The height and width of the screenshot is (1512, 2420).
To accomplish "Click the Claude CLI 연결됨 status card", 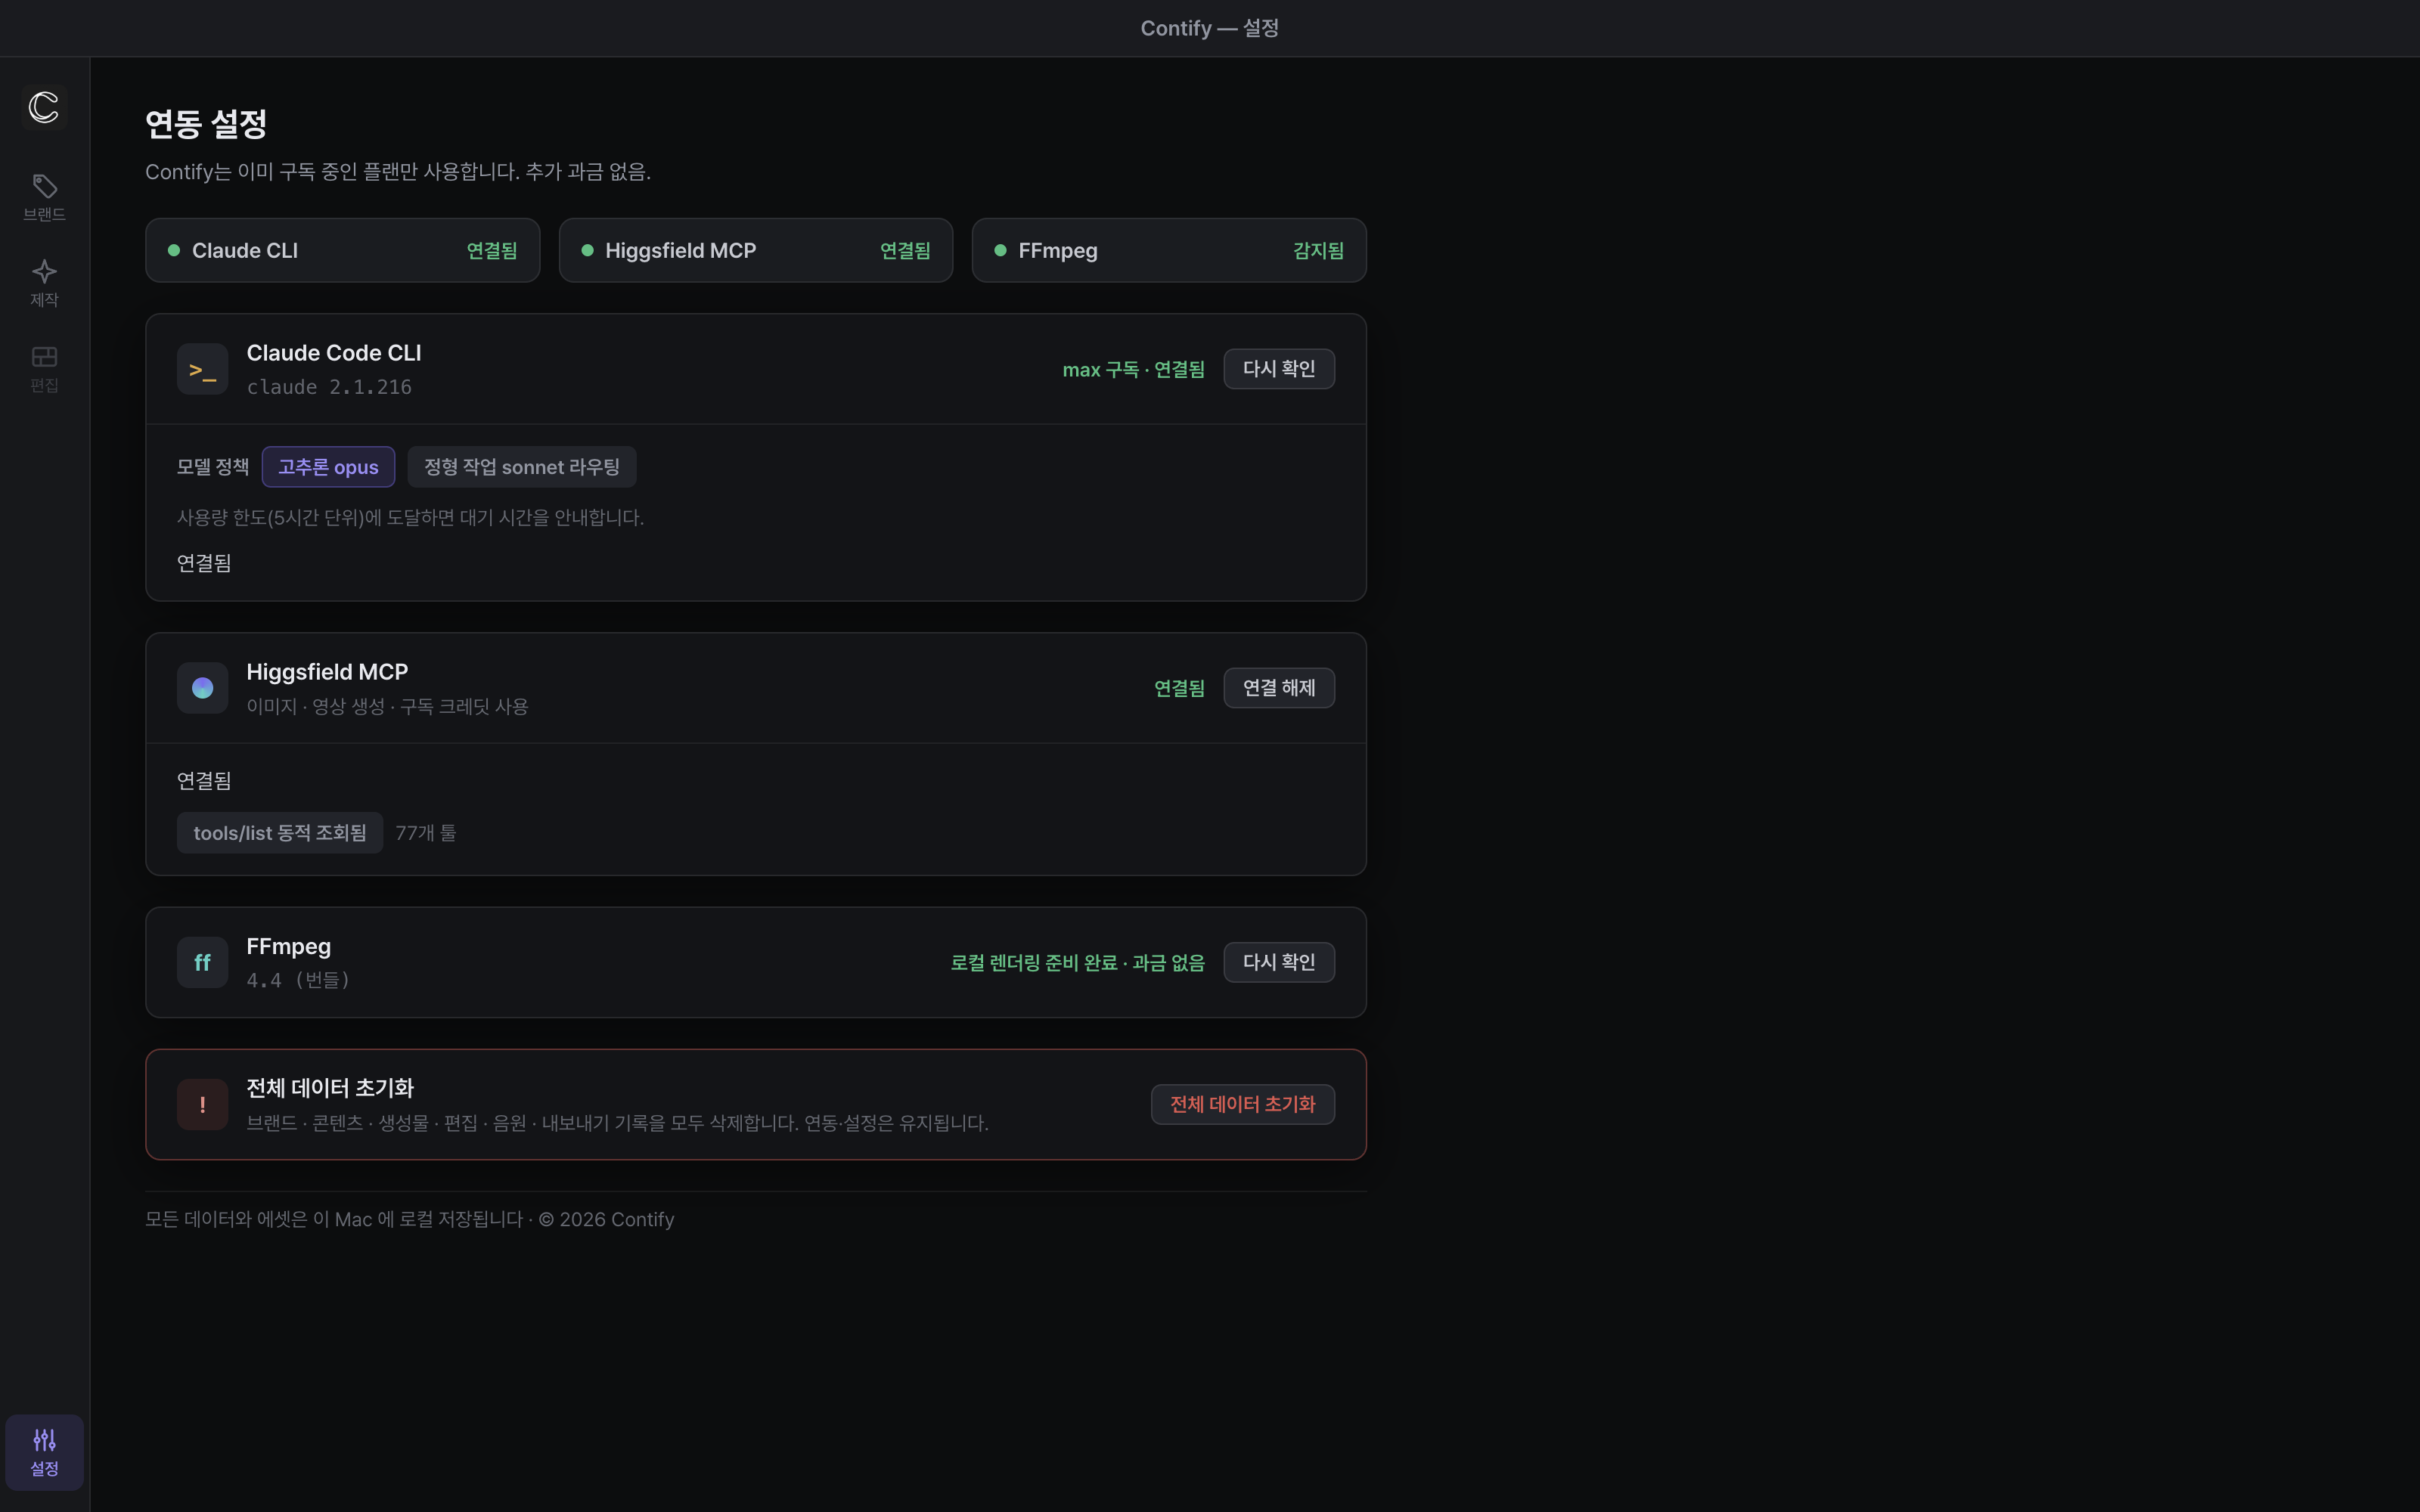I will 342,250.
